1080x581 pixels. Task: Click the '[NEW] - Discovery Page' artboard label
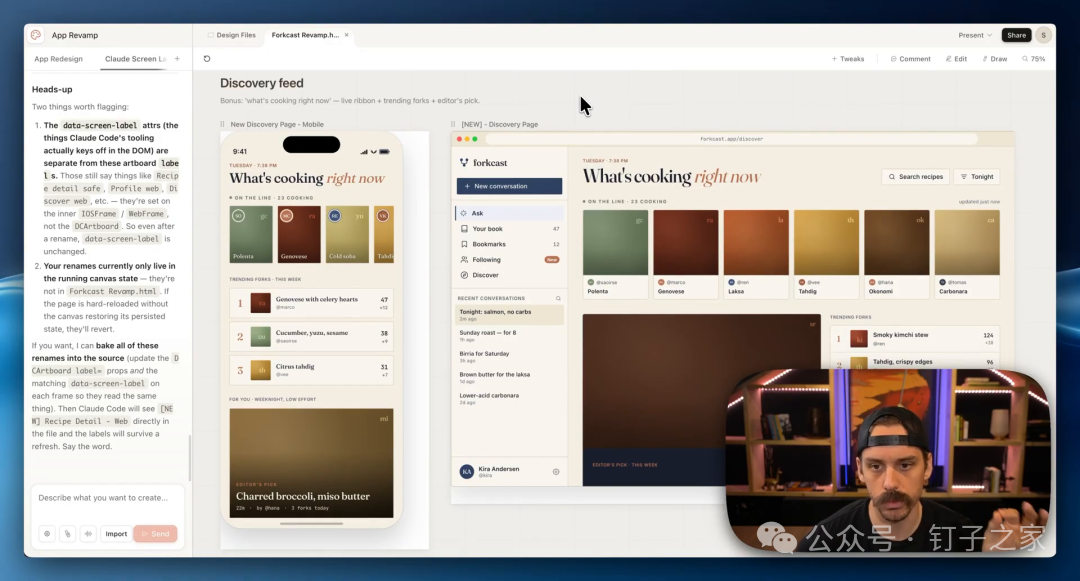pyautogui.click(x=499, y=125)
